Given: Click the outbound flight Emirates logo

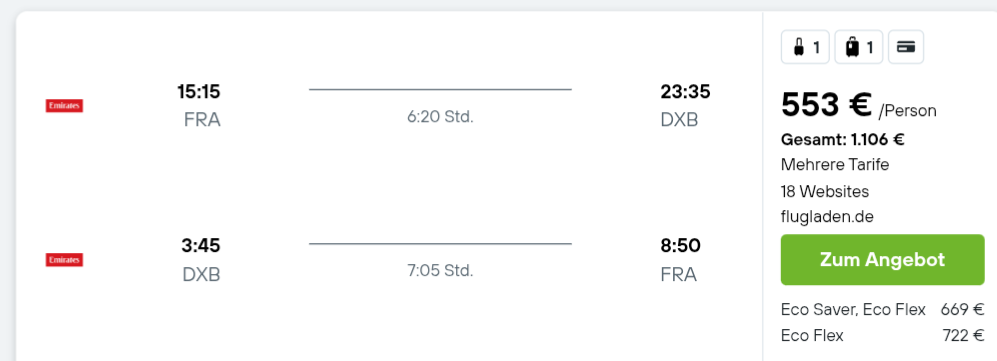Looking at the screenshot, I should click(64, 106).
